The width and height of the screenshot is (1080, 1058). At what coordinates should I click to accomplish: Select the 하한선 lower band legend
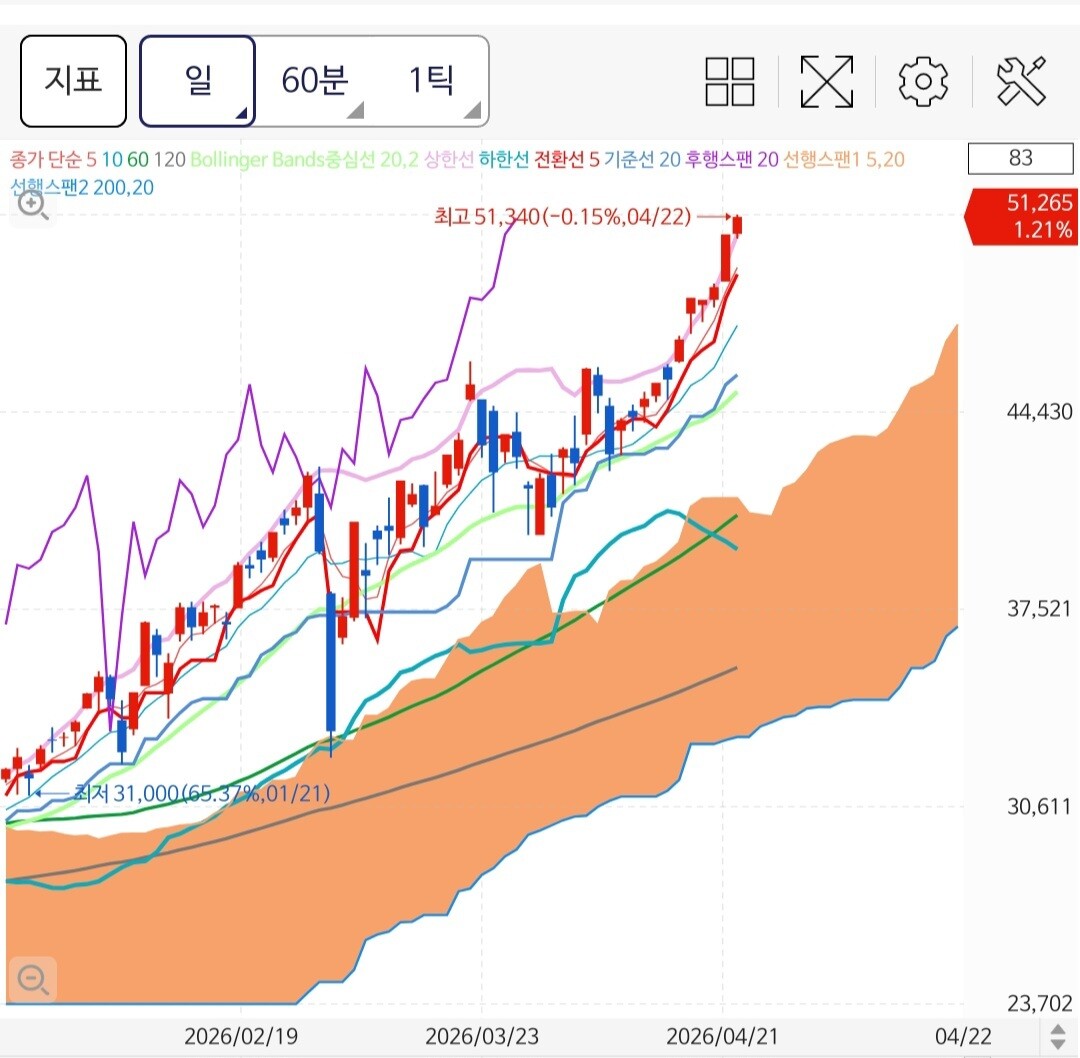coord(504,160)
